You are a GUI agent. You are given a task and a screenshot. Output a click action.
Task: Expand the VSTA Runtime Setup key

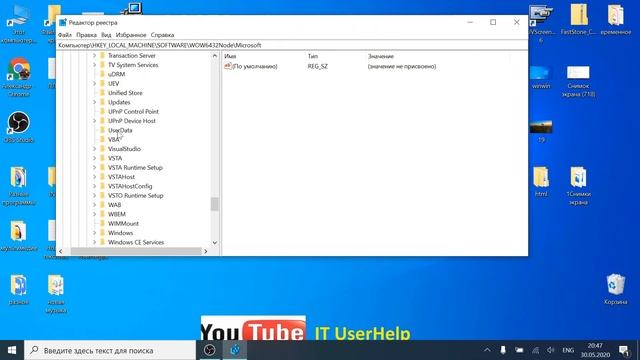coord(94,167)
